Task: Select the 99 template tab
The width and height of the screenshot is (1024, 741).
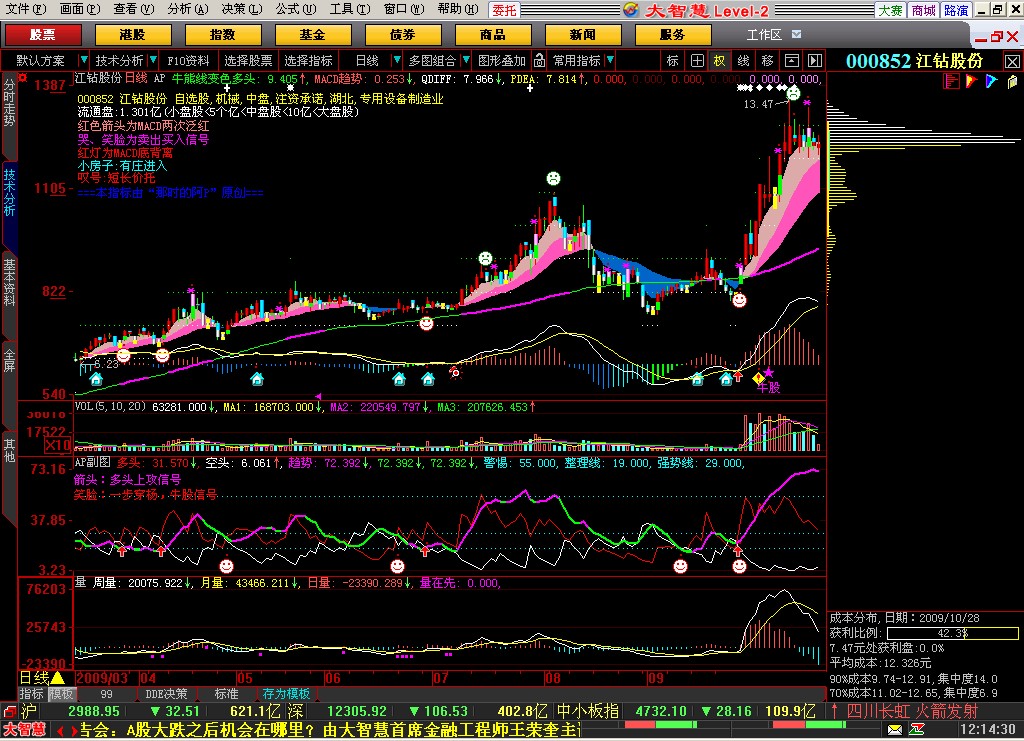Action: 106,694
